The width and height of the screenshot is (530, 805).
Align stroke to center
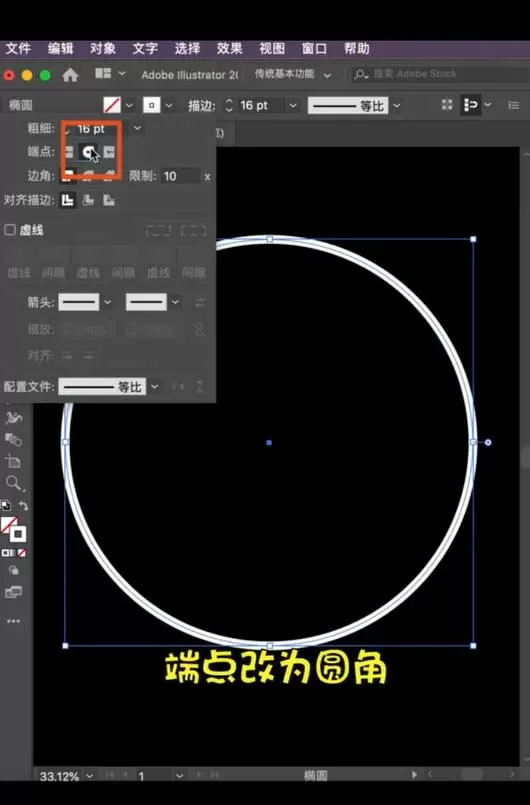(x=67, y=200)
